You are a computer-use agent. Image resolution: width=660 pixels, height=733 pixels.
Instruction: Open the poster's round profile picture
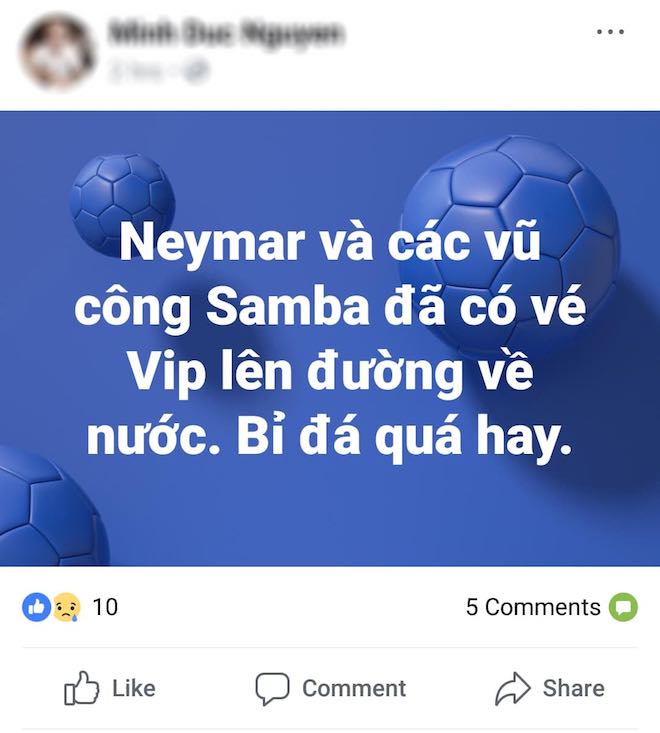57,51
